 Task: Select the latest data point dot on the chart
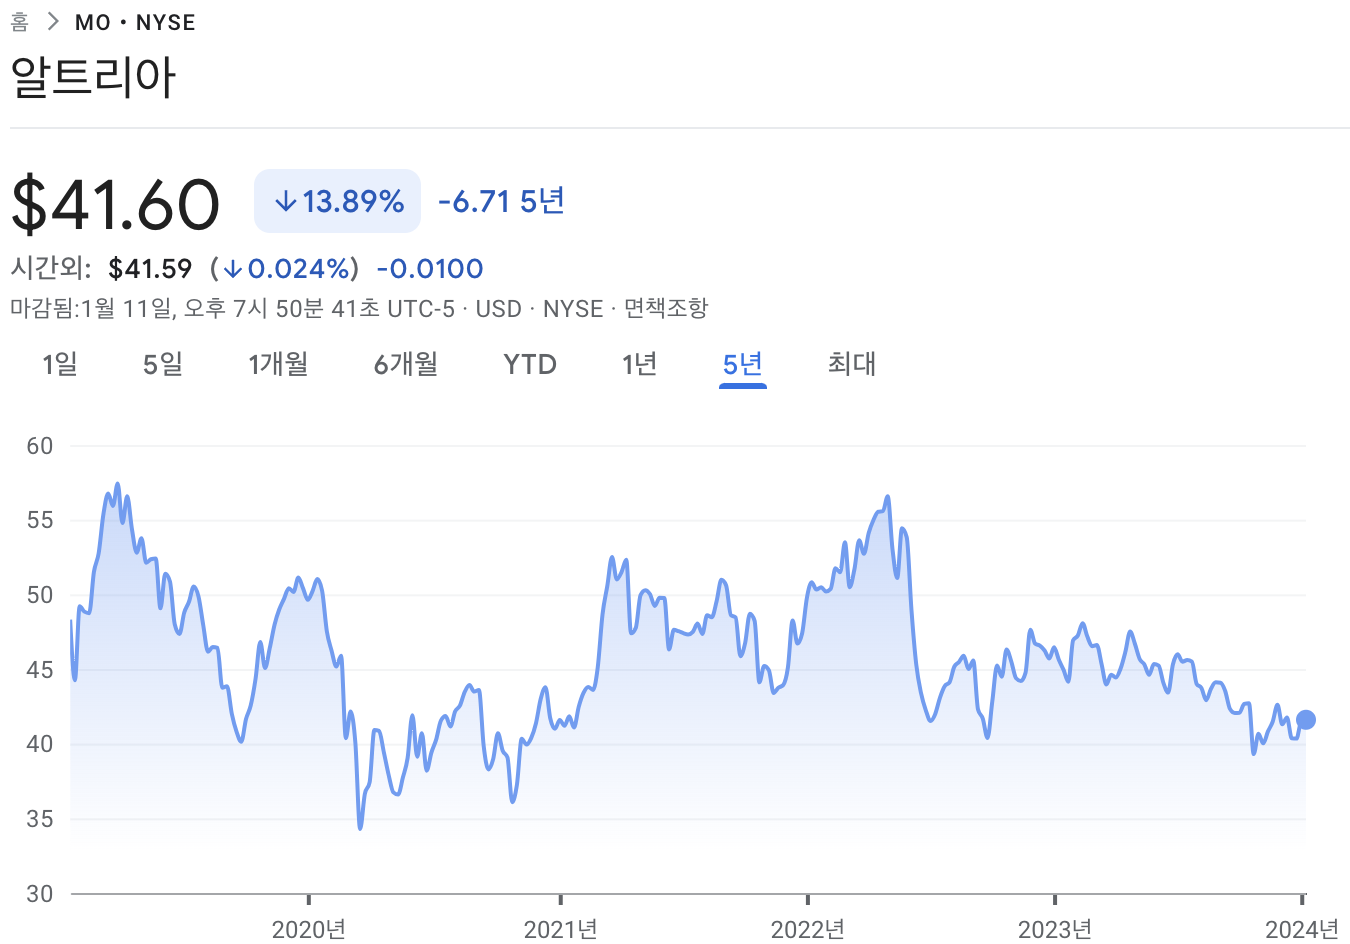coord(1304,718)
